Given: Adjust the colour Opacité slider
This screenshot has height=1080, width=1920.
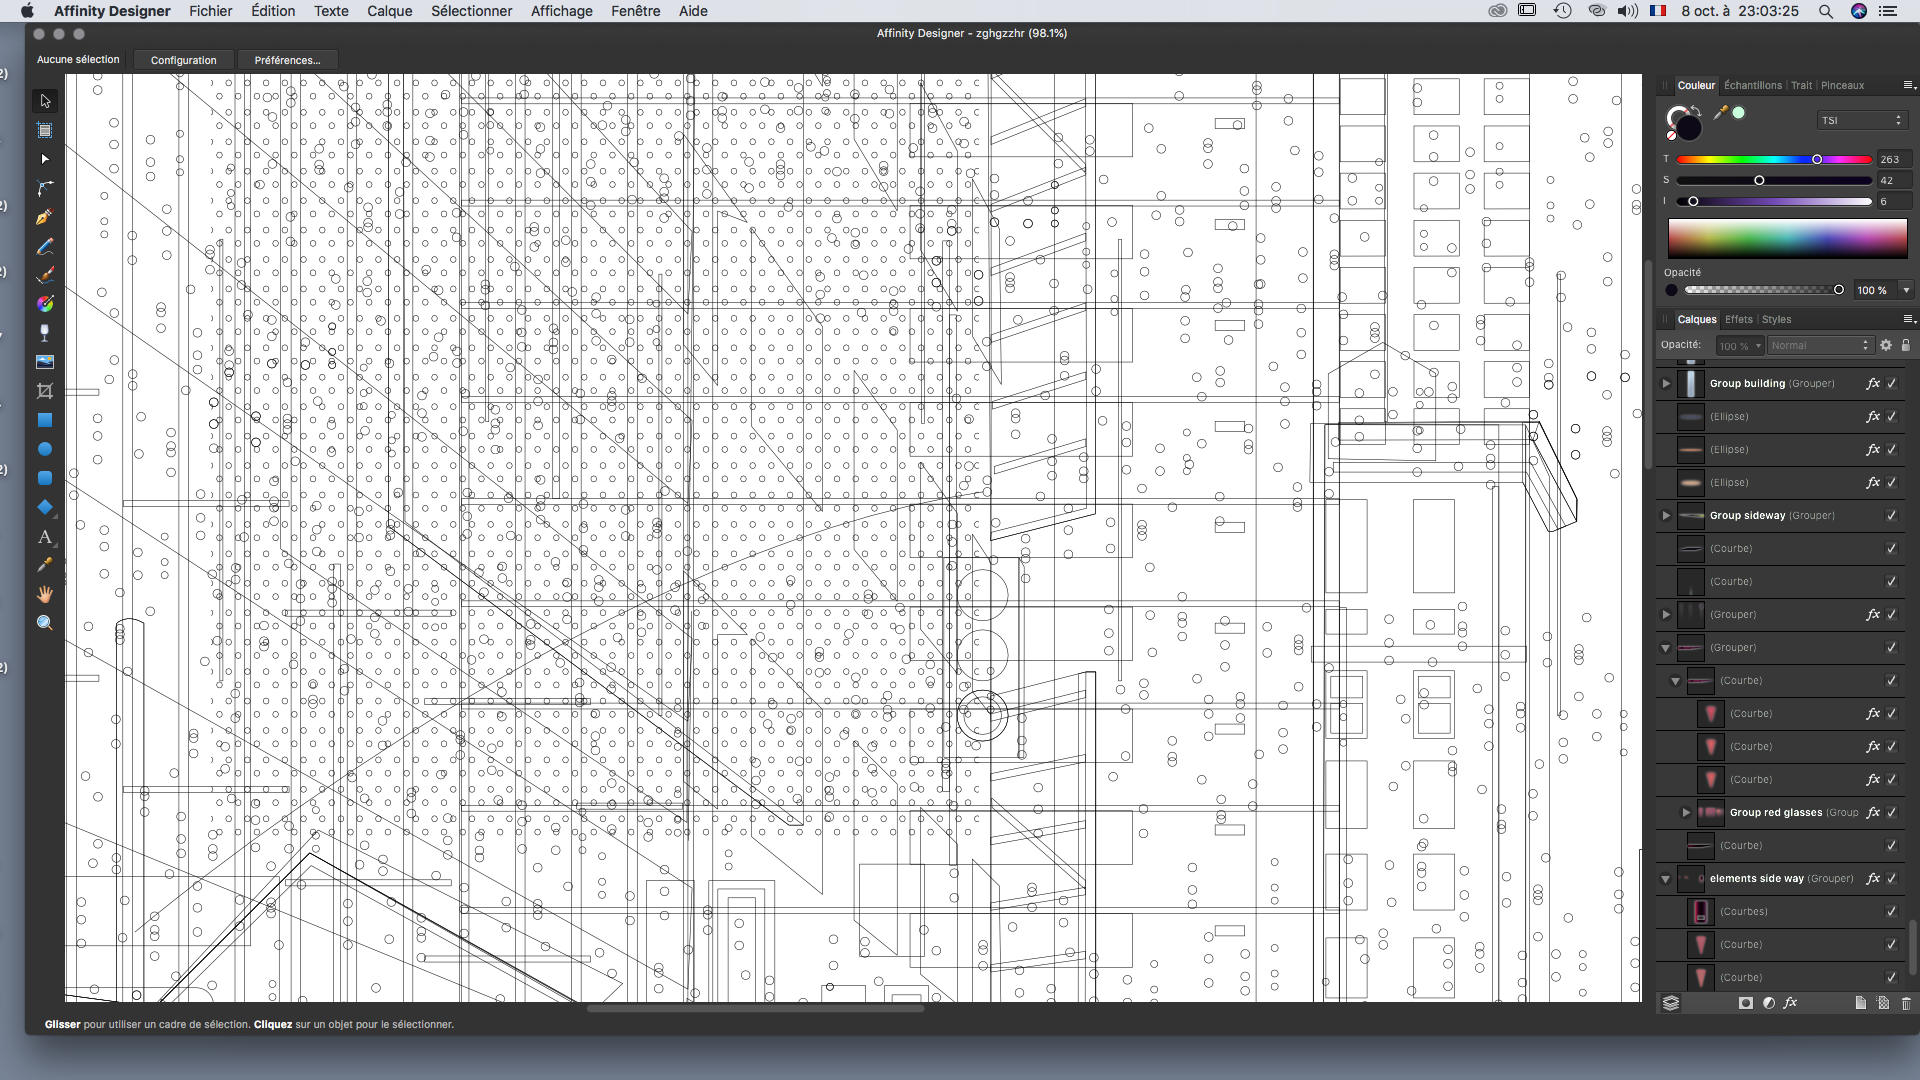Looking at the screenshot, I should [x=1765, y=290].
